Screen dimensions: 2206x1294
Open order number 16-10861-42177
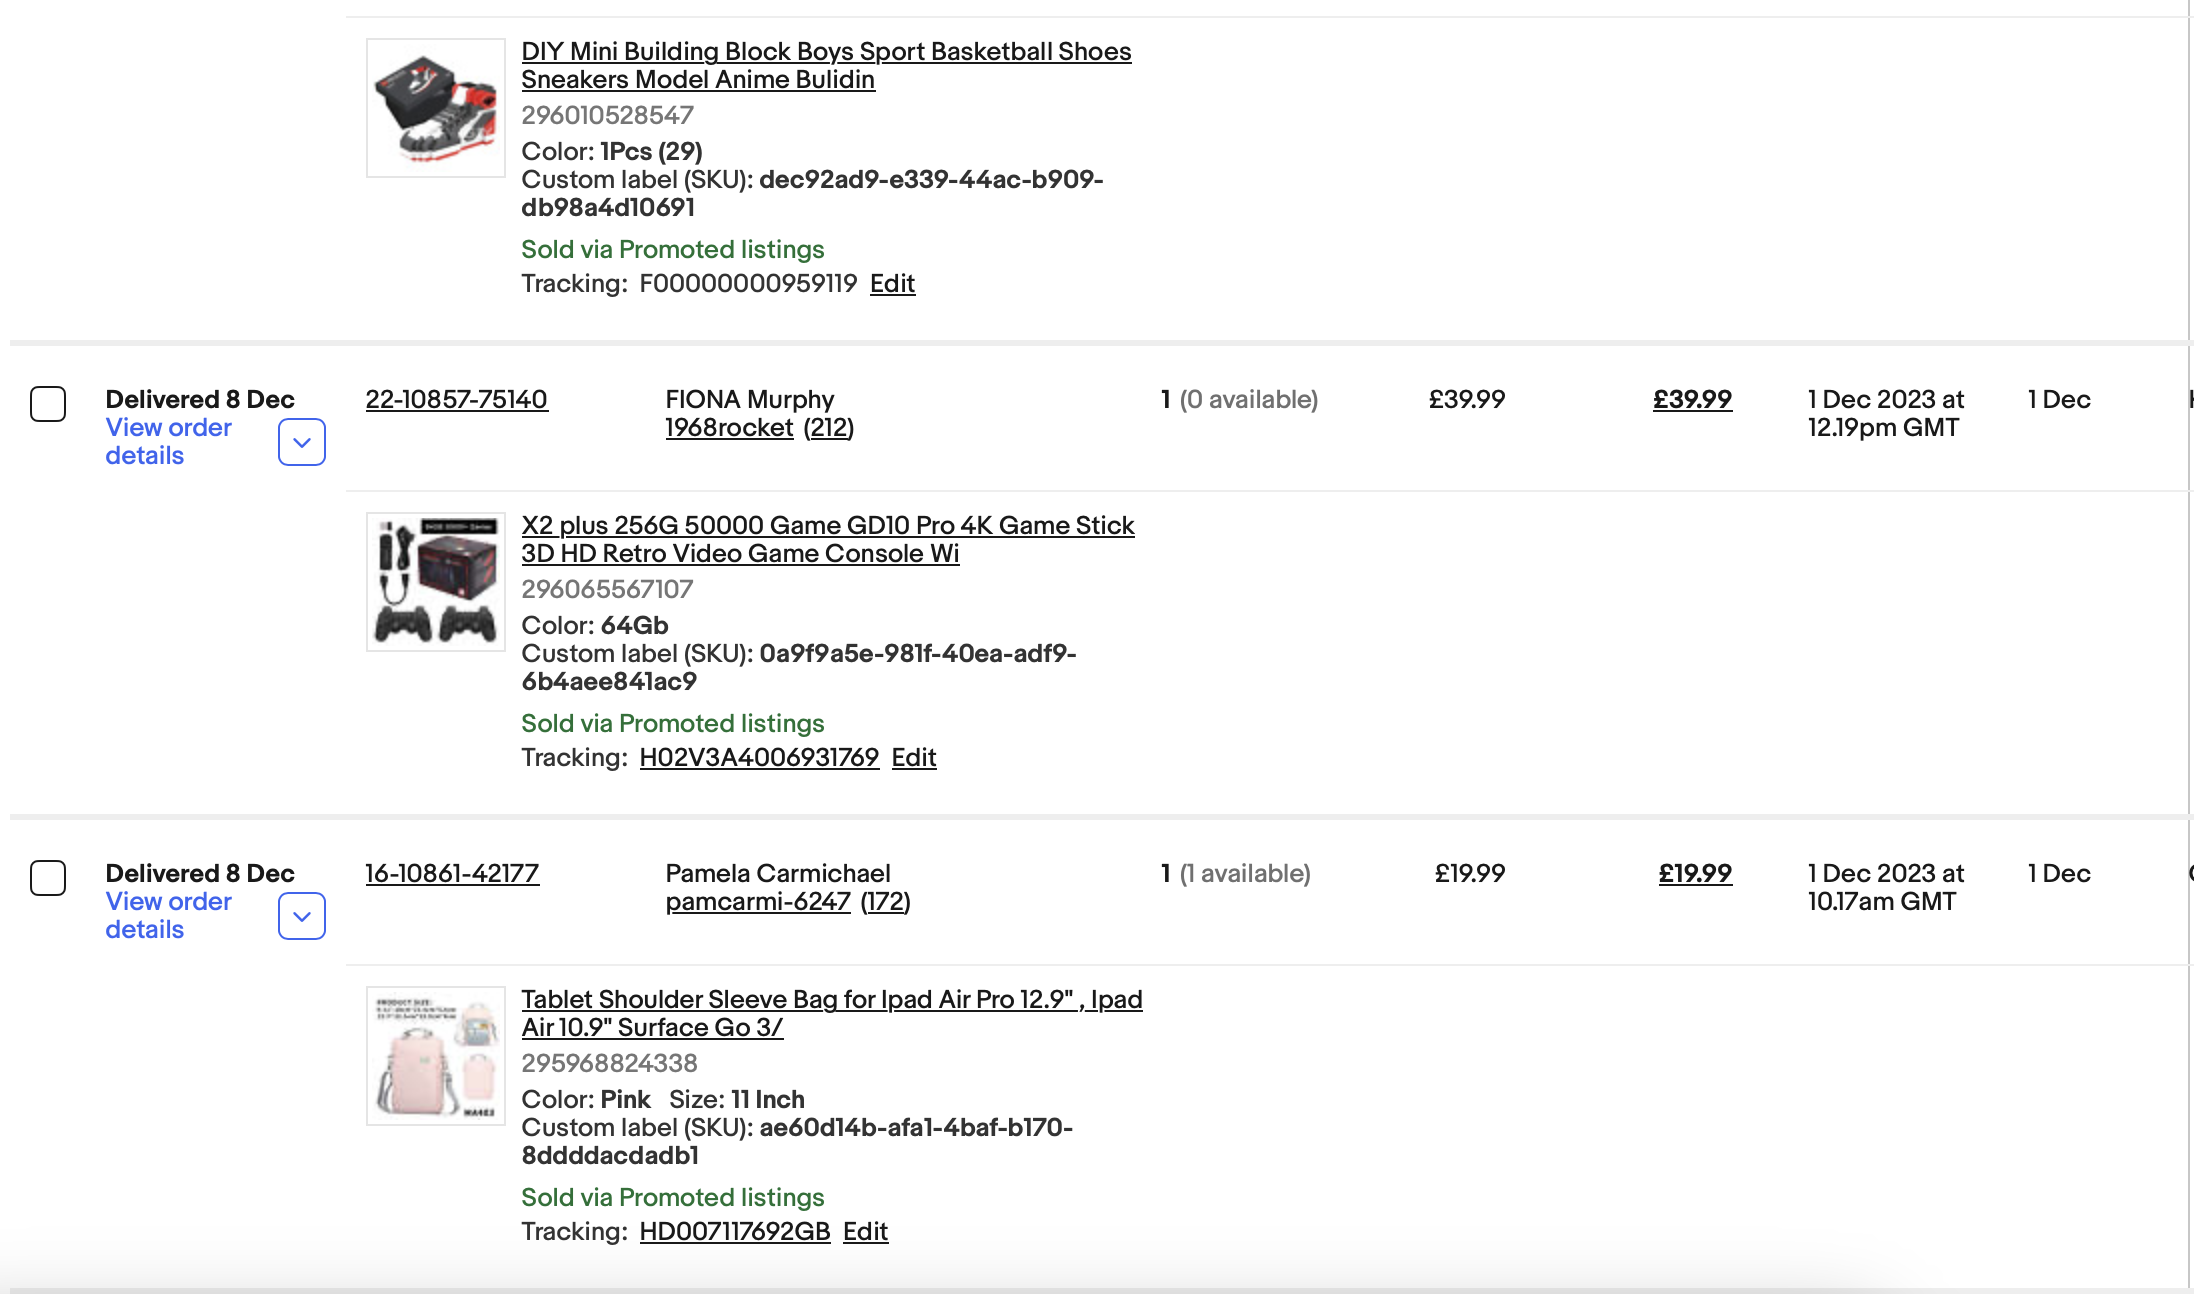click(x=452, y=873)
